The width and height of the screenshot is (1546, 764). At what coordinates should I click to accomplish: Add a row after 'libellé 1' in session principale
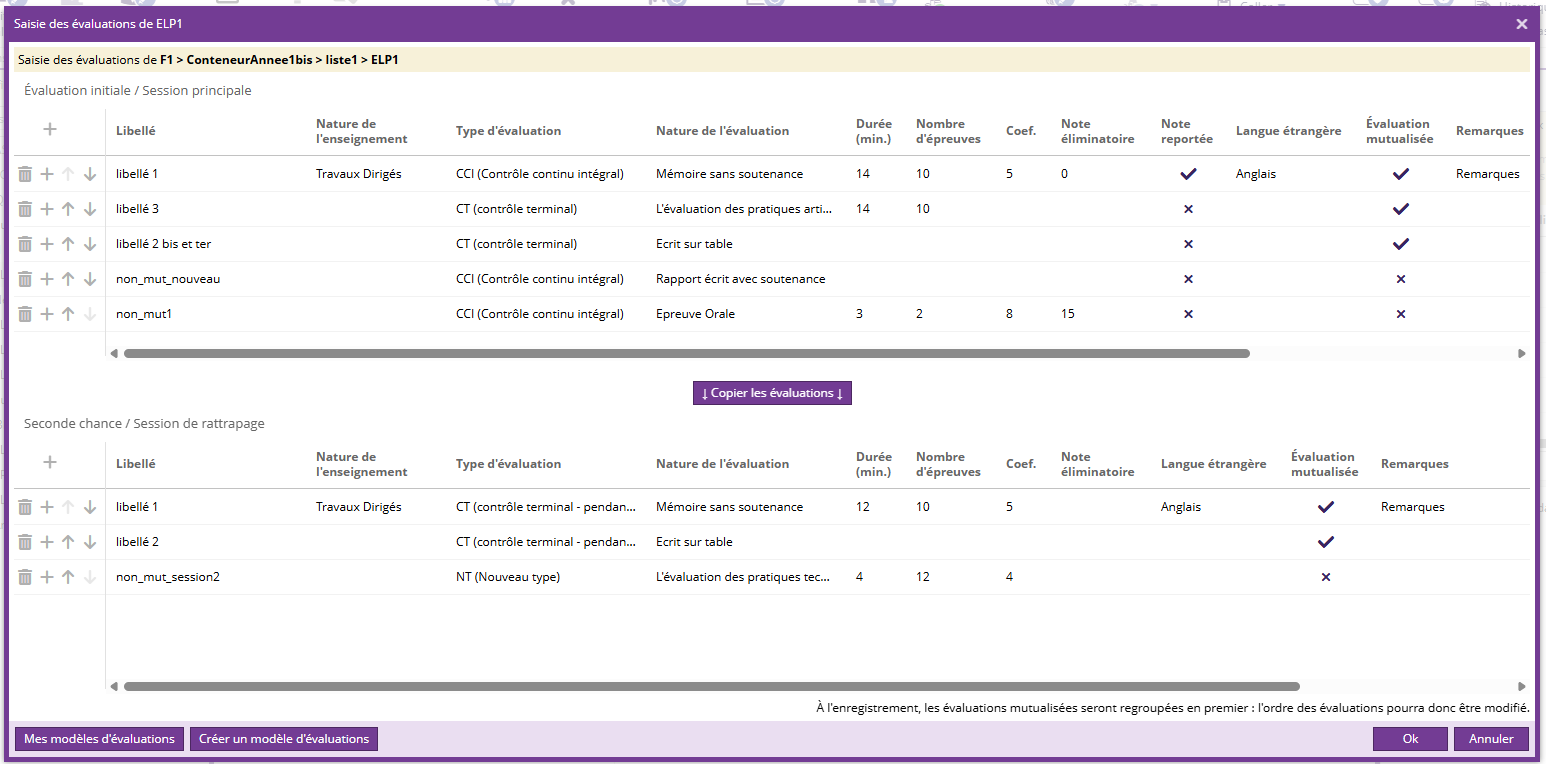[47, 174]
